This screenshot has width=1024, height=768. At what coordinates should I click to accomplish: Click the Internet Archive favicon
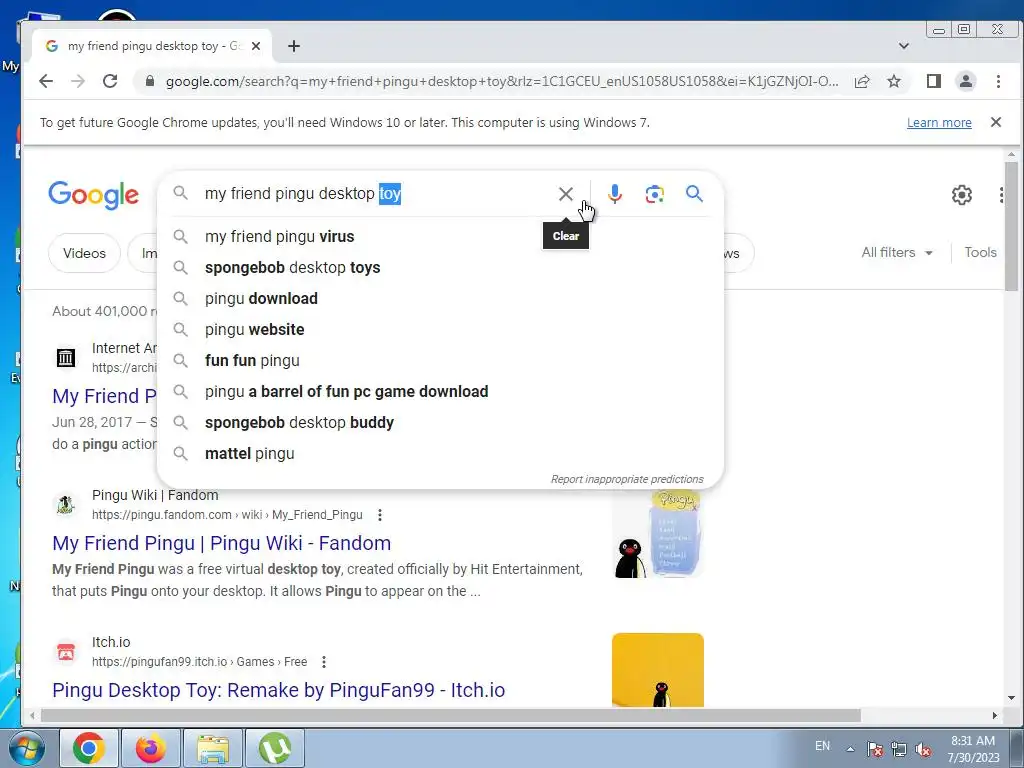[65, 358]
